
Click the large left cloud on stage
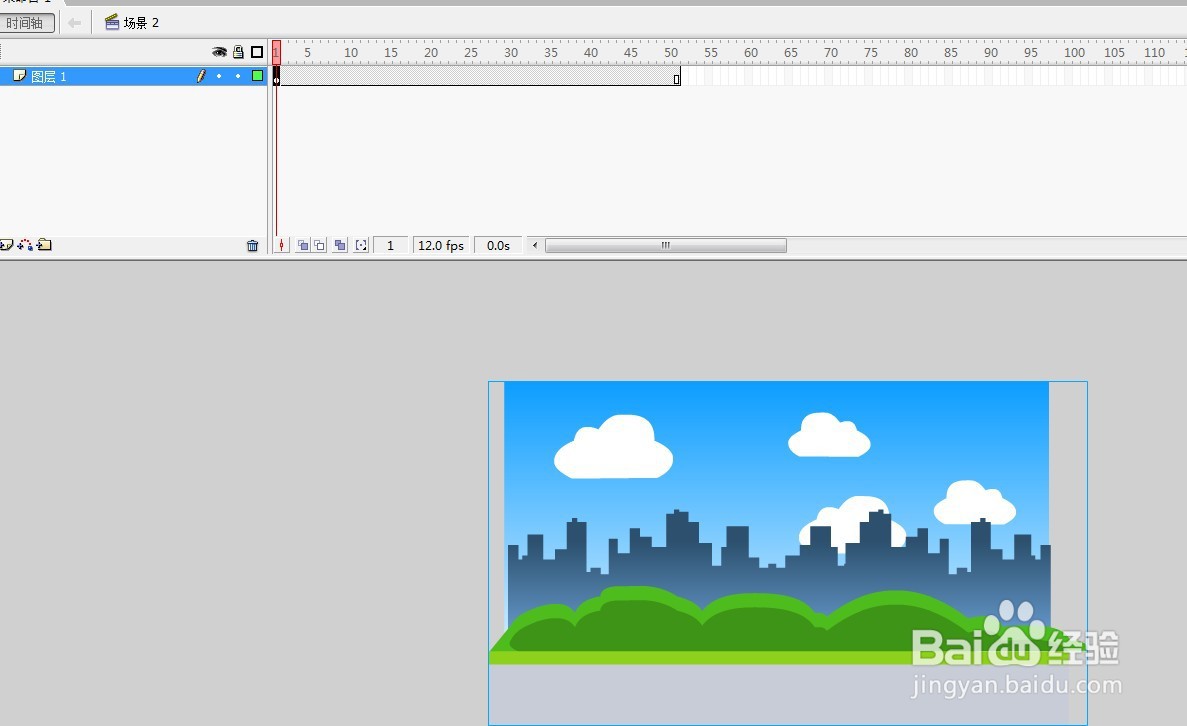[613, 447]
